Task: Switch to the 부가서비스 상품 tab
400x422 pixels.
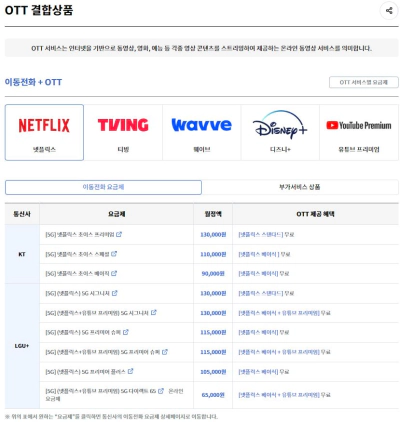Action: pyautogui.click(x=300, y=187)
